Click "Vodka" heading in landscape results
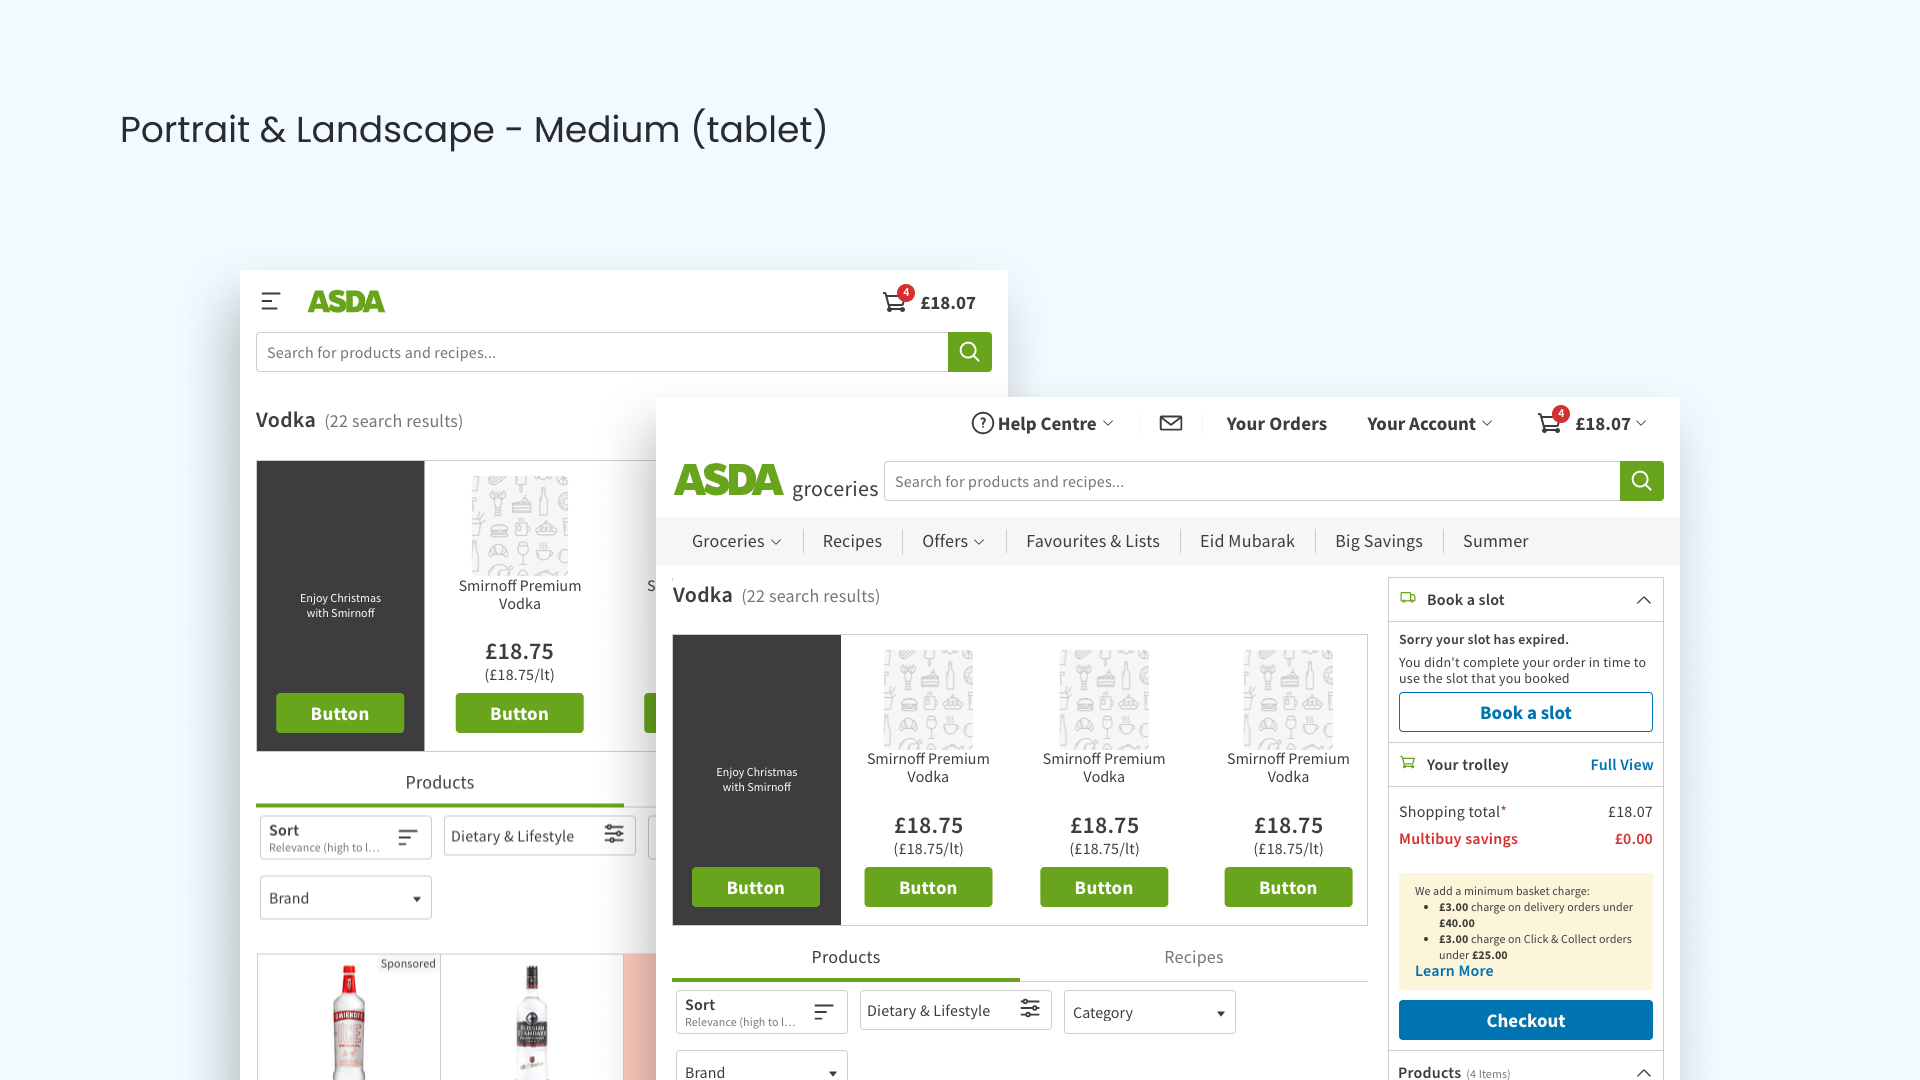 pyautogui.click(x=703, y=595)
